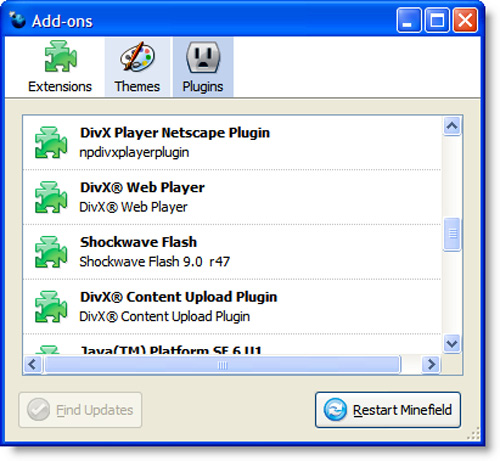Viewport: 500px width, 461px height.
Task: Switch to the Themes tab label
Action: pyautogui.click(x=137, y=87)
